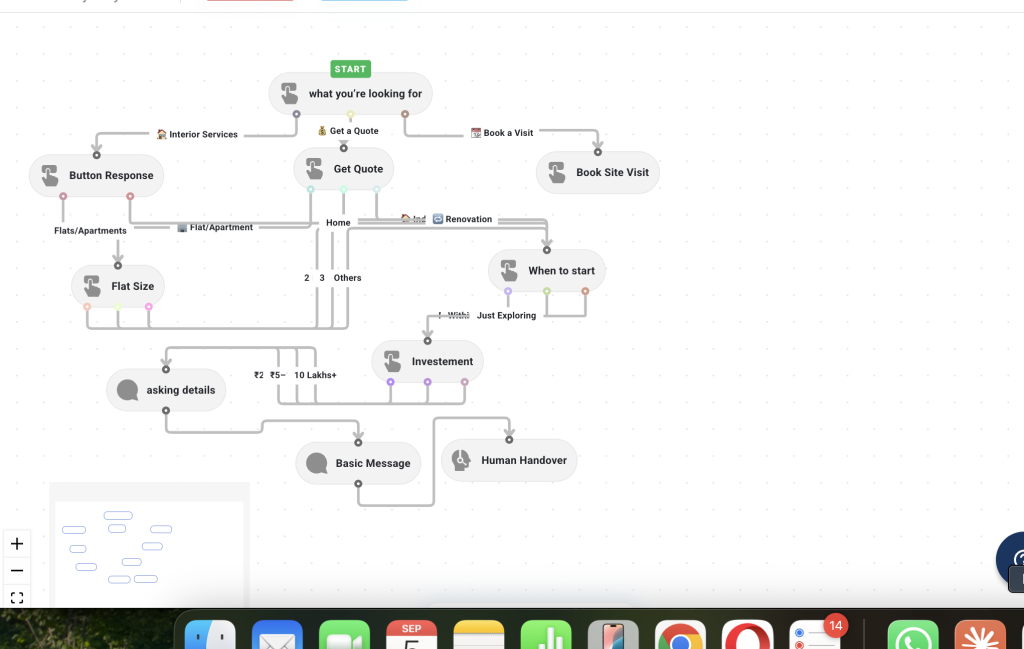Open Reminders with 14 badge in Dock
Screen dimensions: 1024x649
[x=814, y=635]
